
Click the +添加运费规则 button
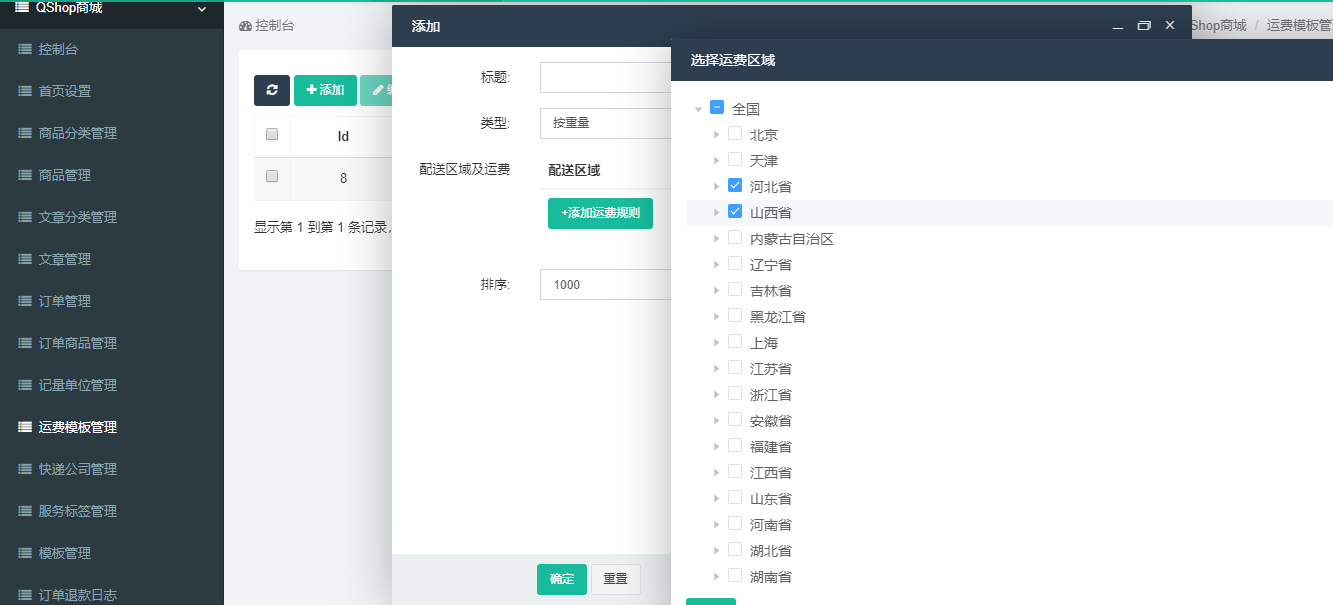pyautogui.click(x=600, y=213)
